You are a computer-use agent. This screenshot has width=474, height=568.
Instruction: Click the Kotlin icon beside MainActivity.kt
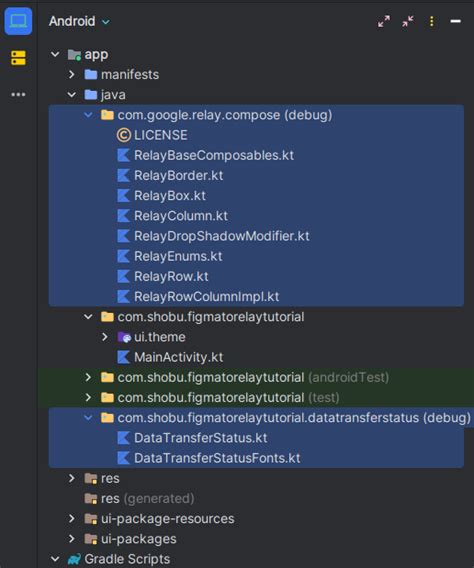(x=123, y=358)
